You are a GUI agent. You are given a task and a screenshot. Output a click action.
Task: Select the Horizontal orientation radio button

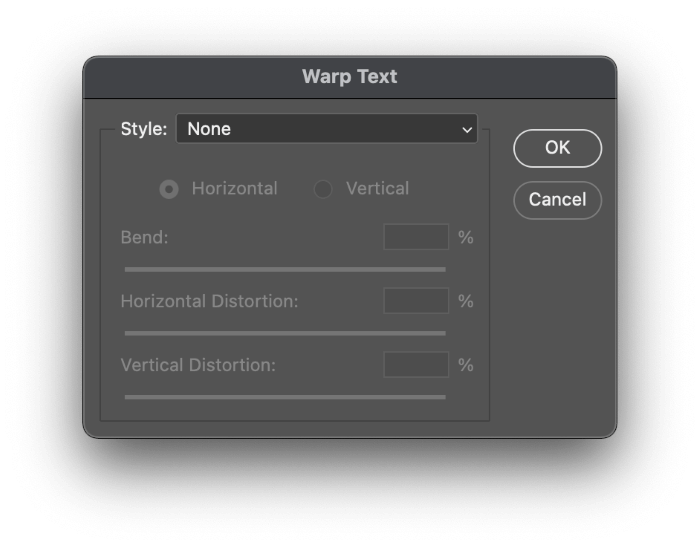pyautogui.click(x=169, y=189)
